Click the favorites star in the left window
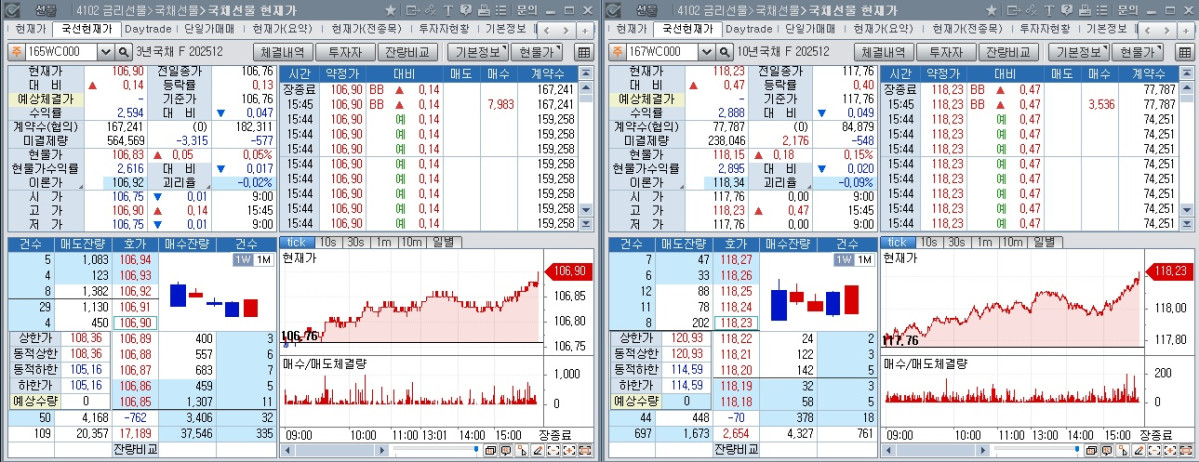The image size is (1199, 462). 391,11
